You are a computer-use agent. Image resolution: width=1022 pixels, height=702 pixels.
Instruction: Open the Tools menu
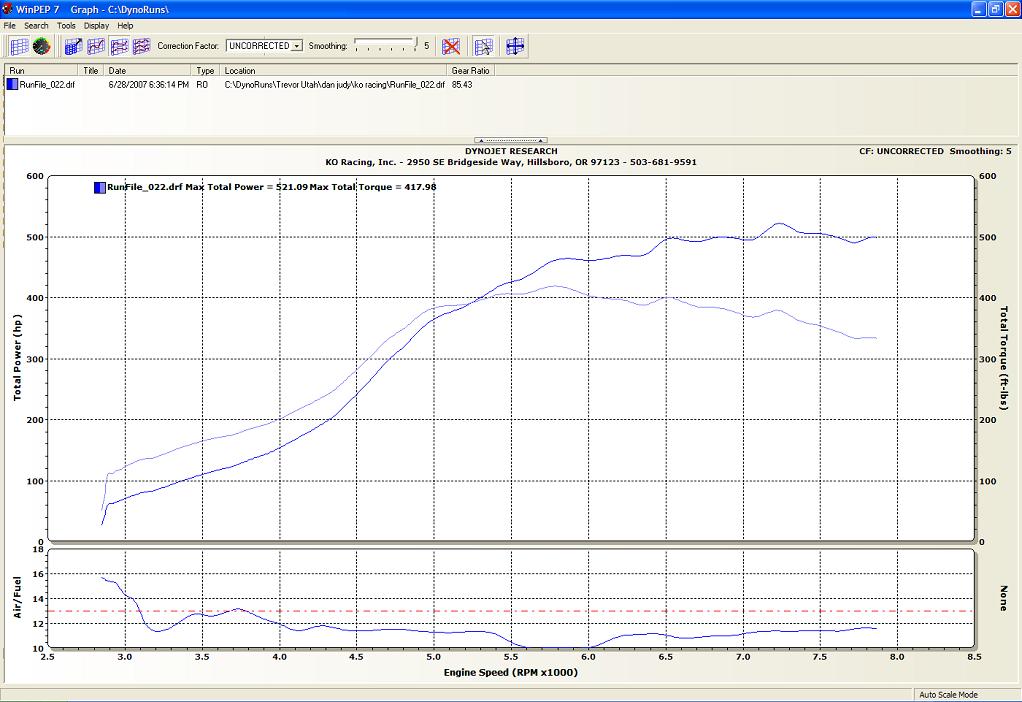coord(66,25)
